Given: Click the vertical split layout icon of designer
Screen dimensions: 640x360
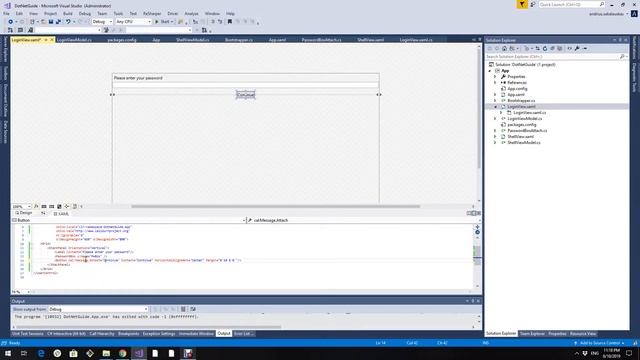Looking at the screenshot, I should click(x=469, y=213).
